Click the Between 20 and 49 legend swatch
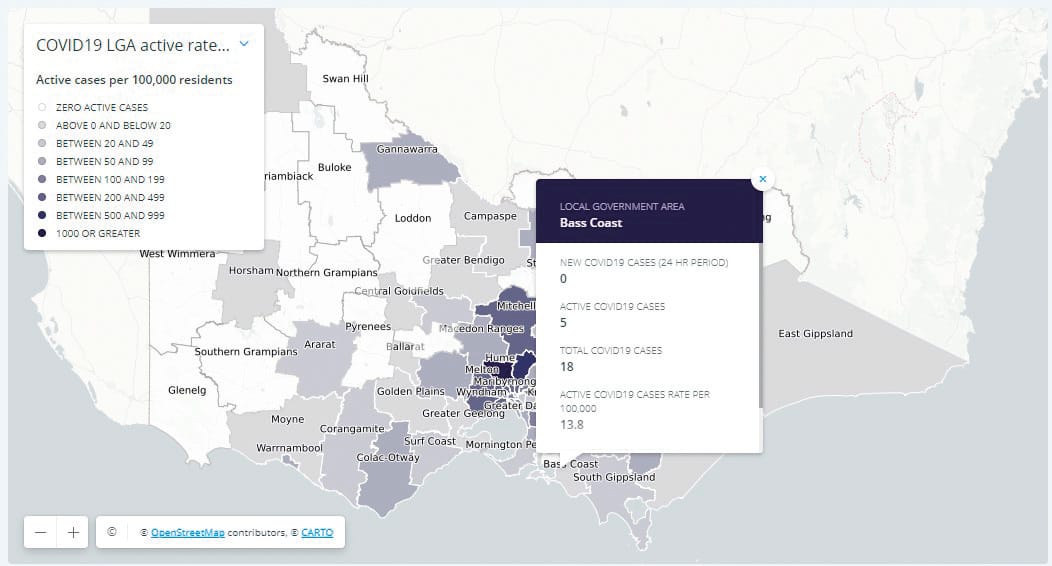 tap(42, 144)
